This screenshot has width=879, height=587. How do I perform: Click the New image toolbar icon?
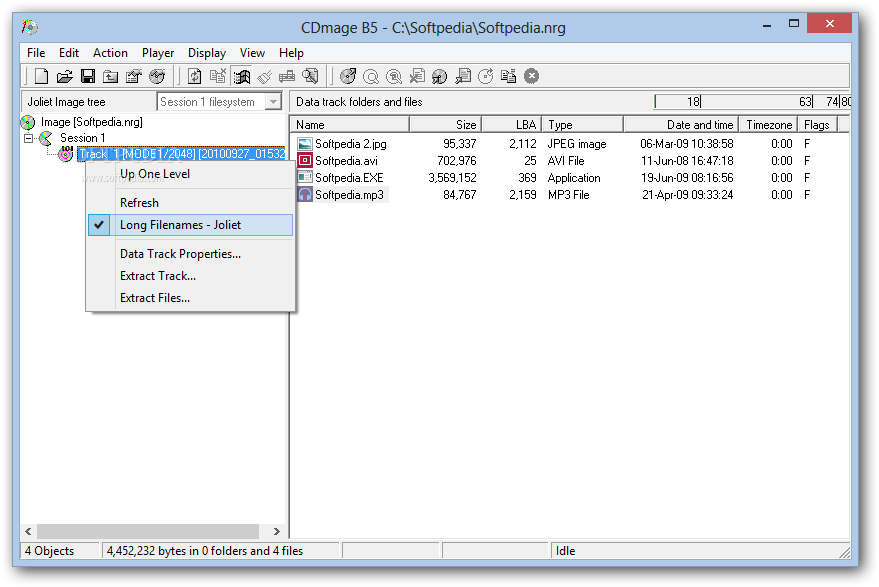(41, 76)
